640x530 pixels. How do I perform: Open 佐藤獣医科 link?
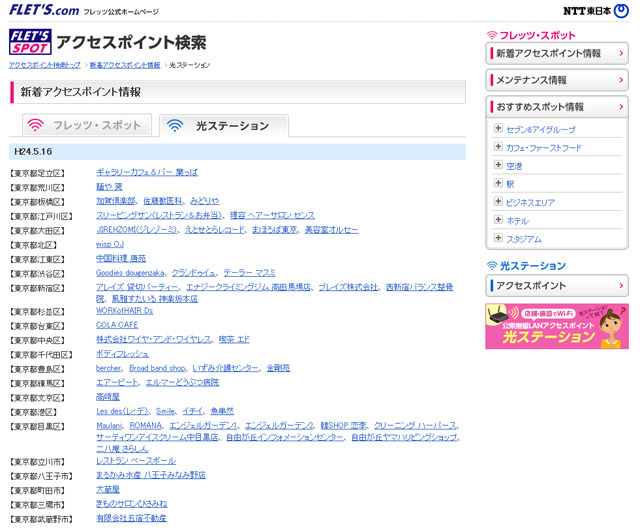tap(163, 201)
